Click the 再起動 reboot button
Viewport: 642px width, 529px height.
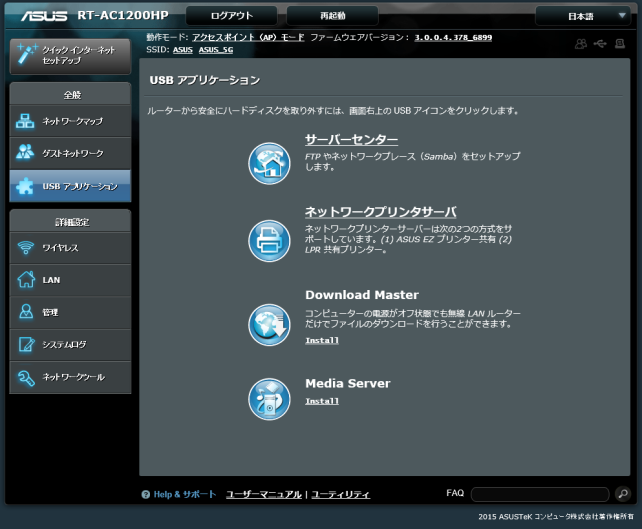tap(332, 16)
